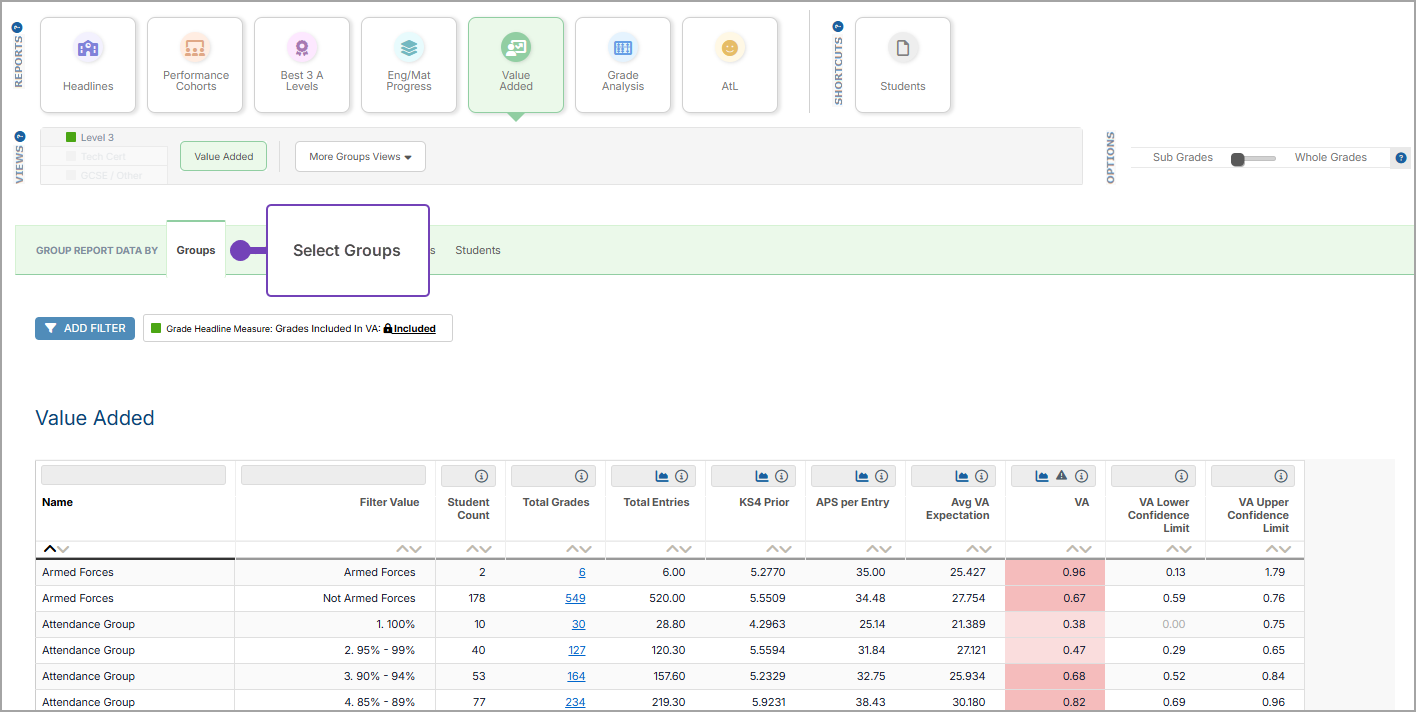Click the ADD FILTER button

85,328
